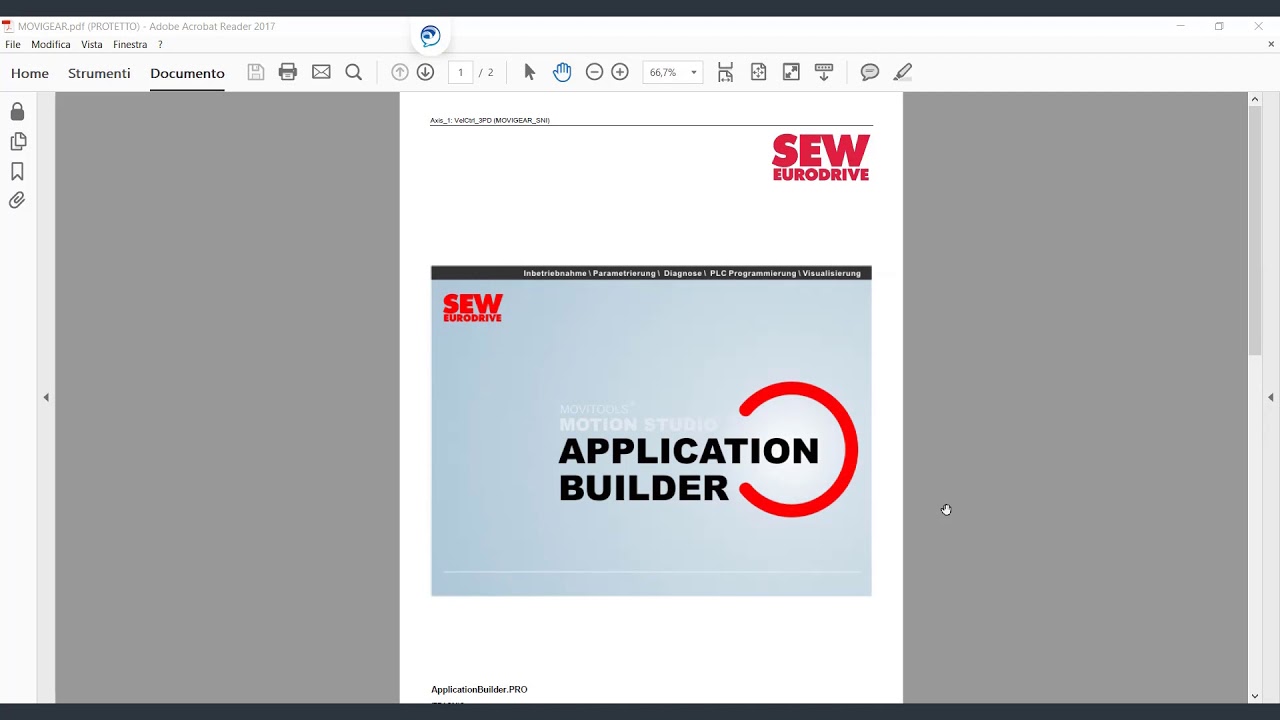
Task: Add a comment bubble icon
Action: (x=870, y=72)
